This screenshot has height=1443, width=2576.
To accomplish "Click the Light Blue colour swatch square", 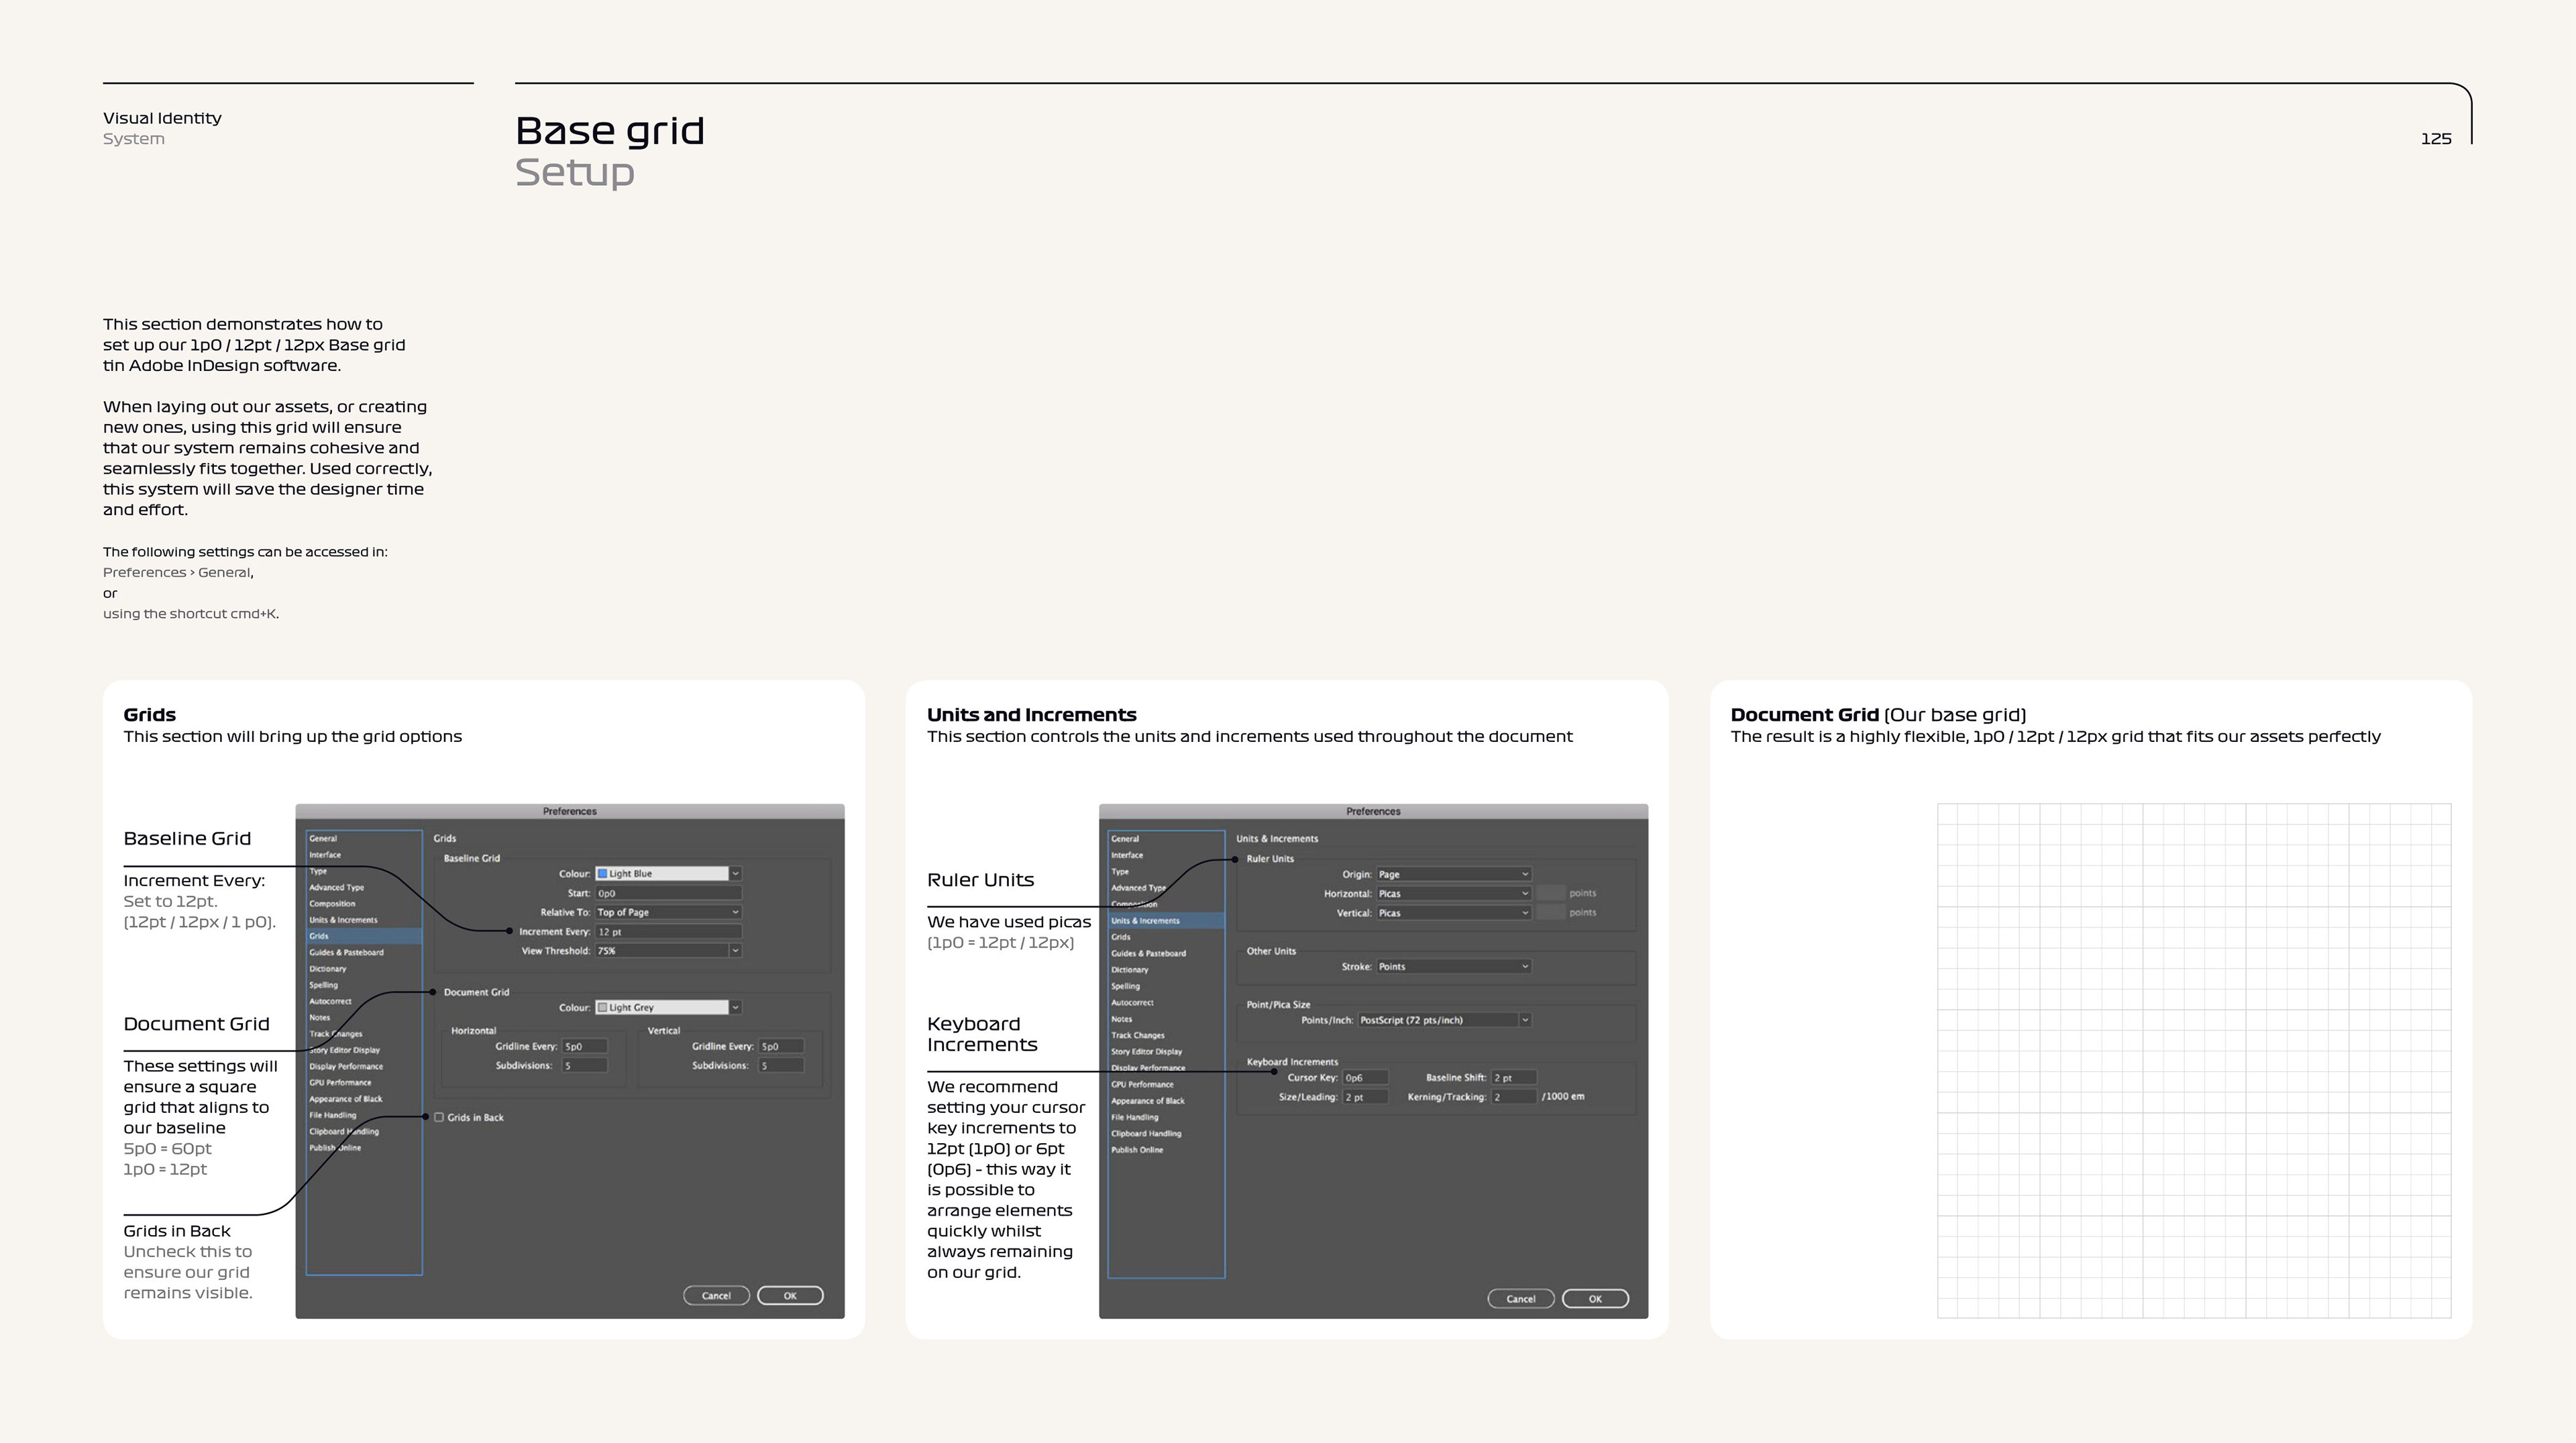I will [x=602, y=874].
